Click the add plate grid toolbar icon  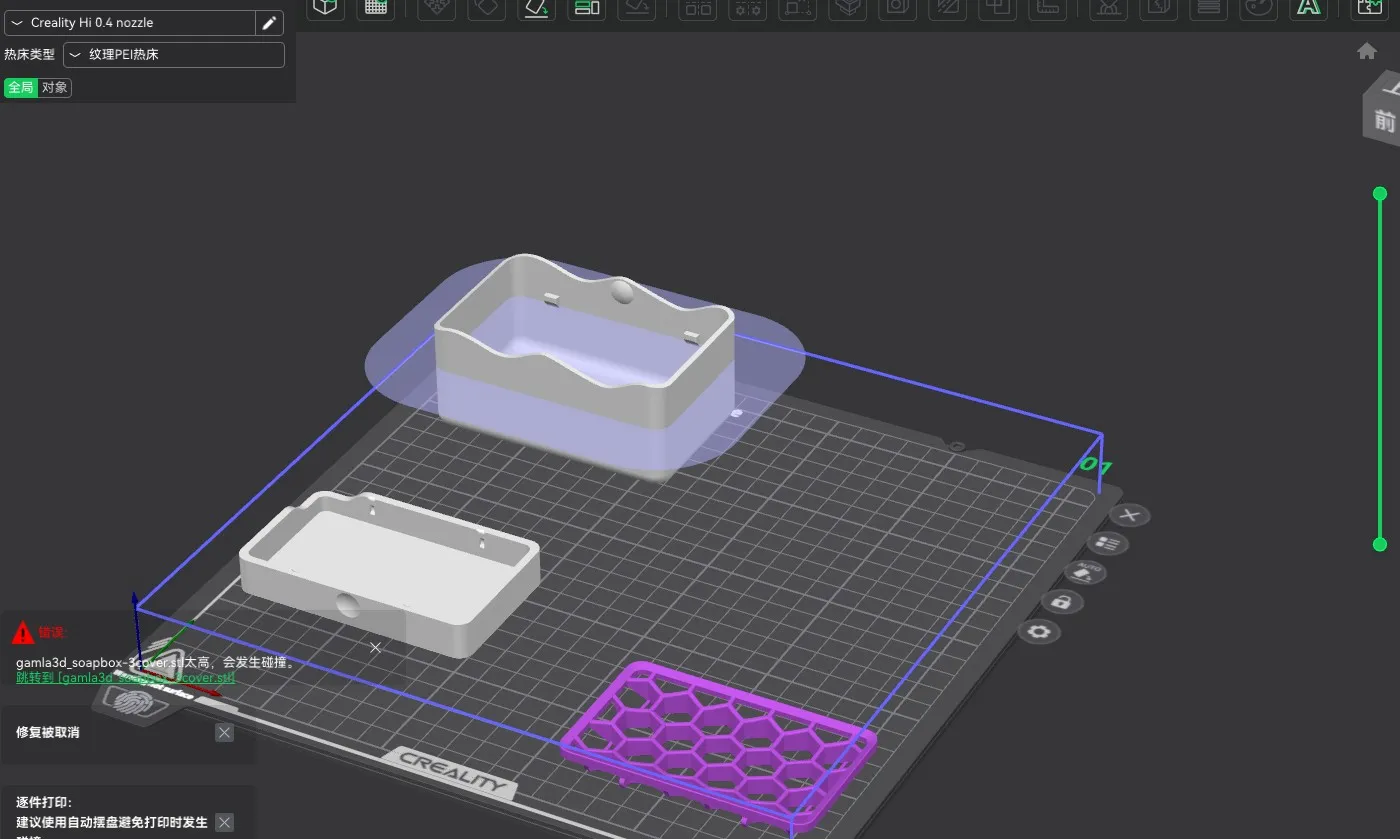(x=376, y=8)
